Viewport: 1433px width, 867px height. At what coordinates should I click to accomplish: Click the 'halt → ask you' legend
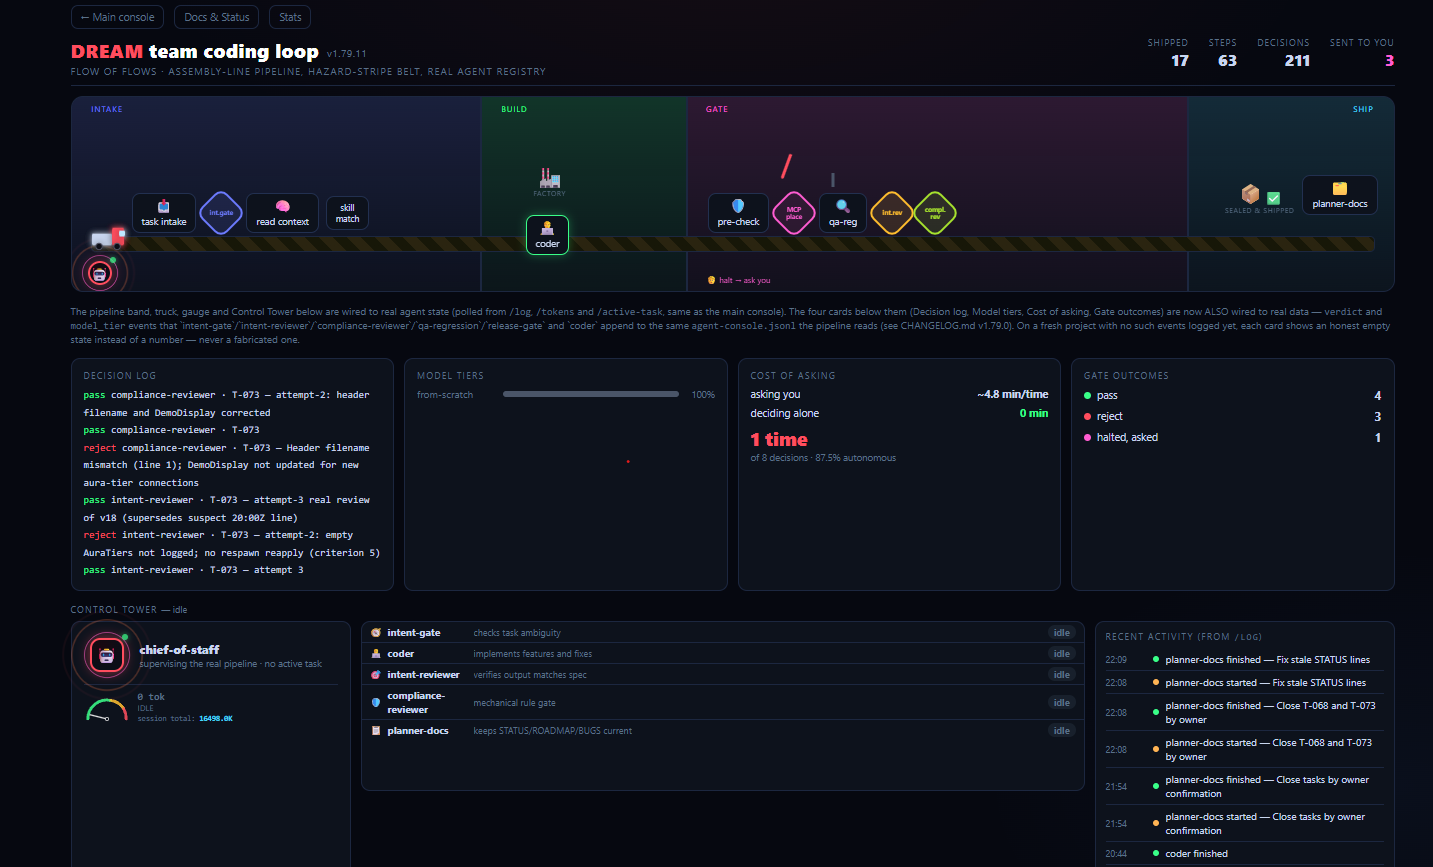coord(740,280)
